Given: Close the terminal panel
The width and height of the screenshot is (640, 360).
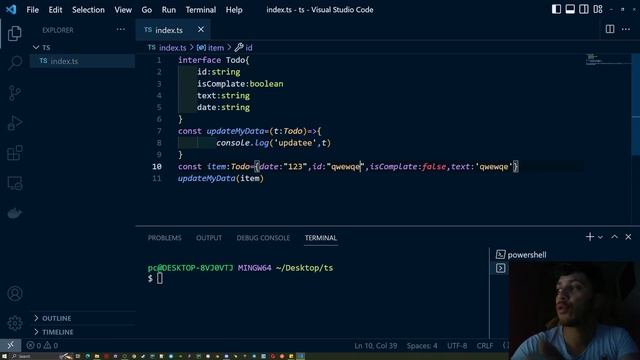Looking at the screenshot, I should pos(628,237).
